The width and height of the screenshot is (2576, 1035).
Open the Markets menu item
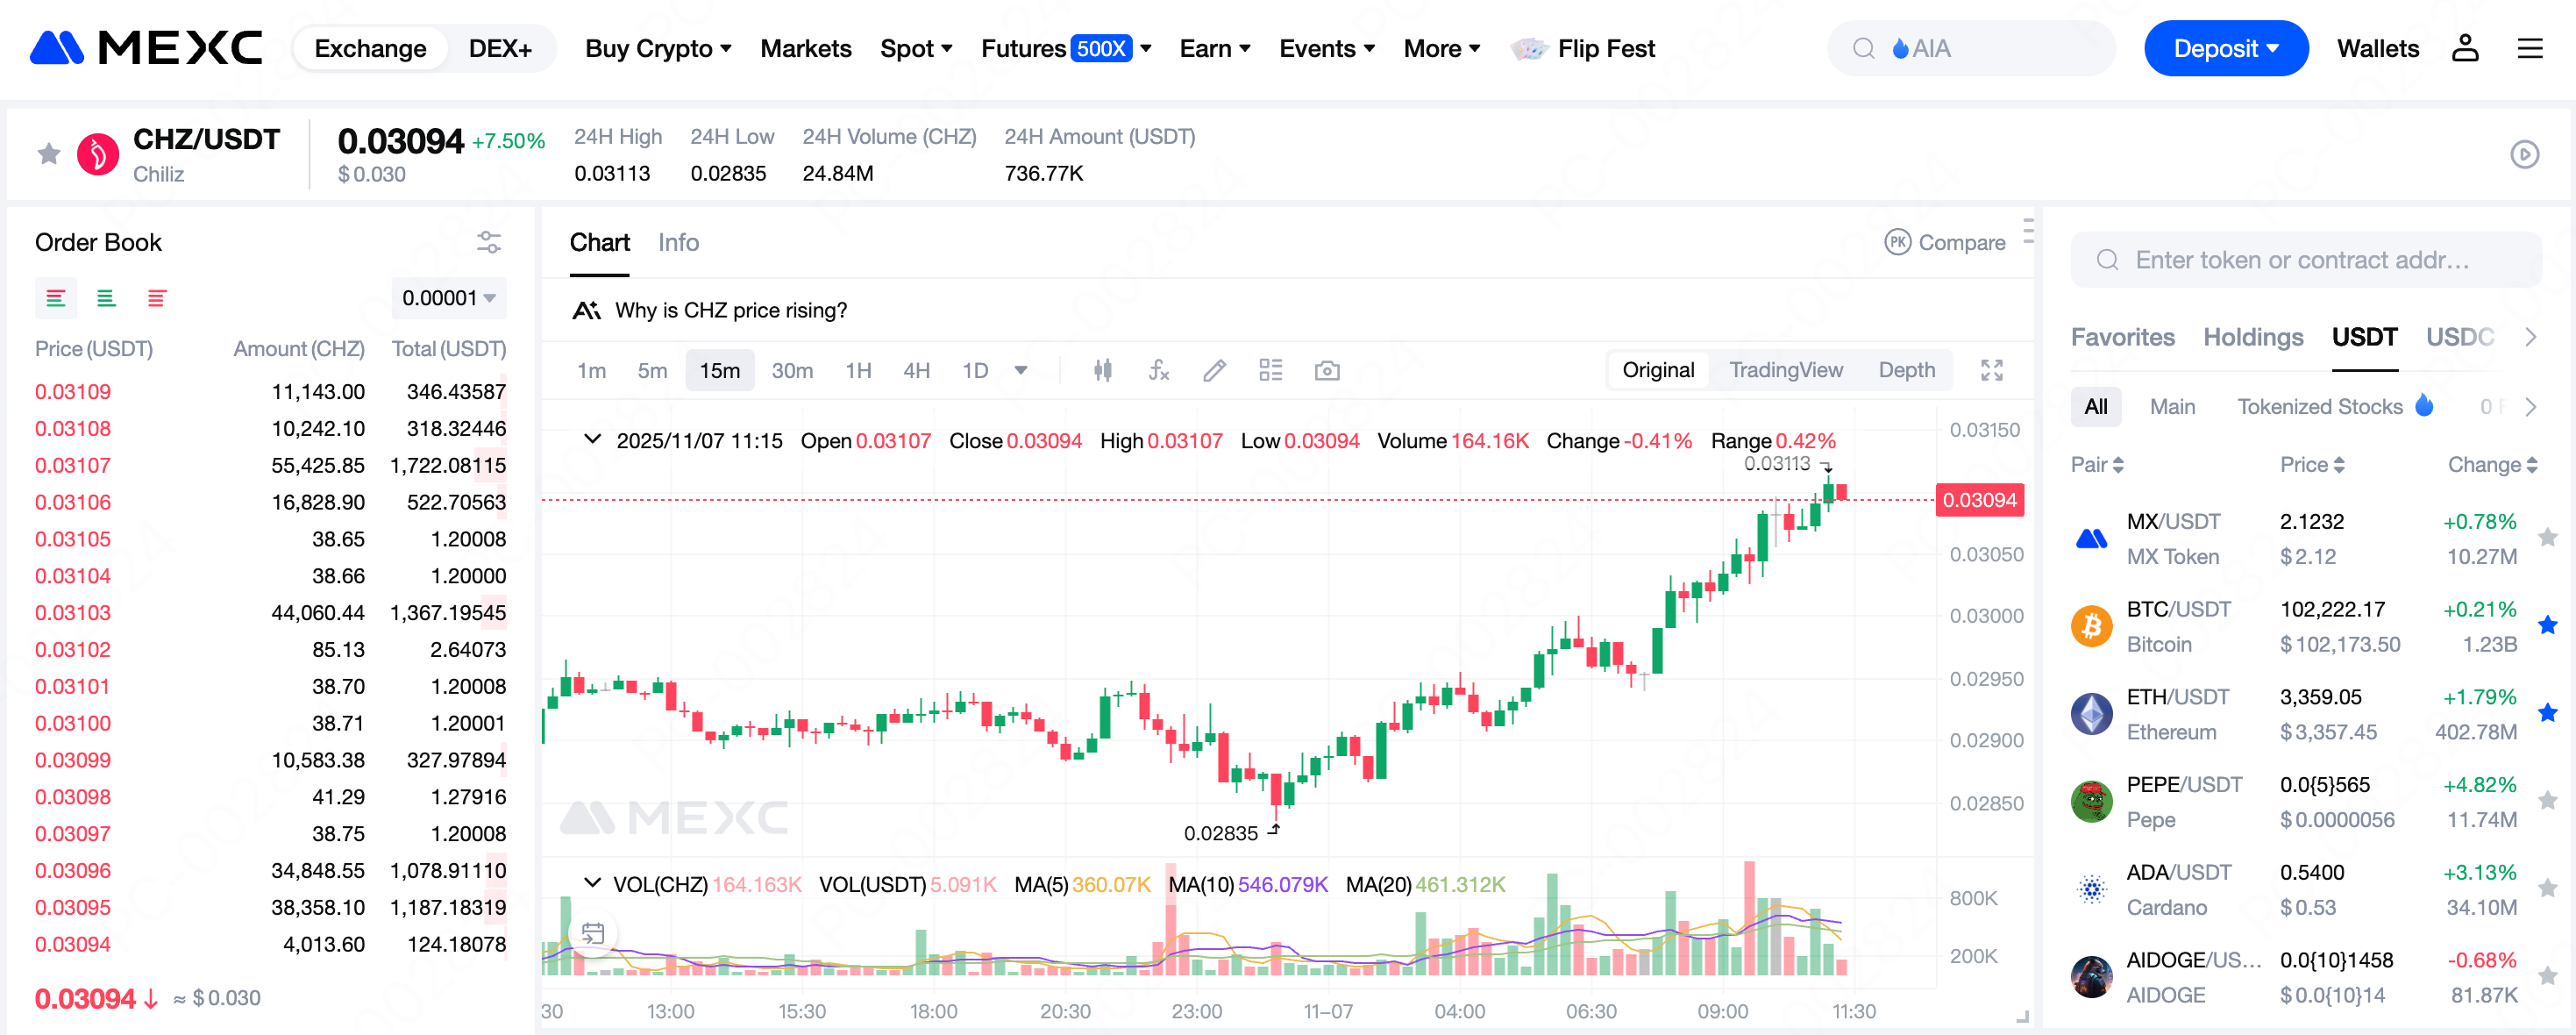tap(806, 47)
